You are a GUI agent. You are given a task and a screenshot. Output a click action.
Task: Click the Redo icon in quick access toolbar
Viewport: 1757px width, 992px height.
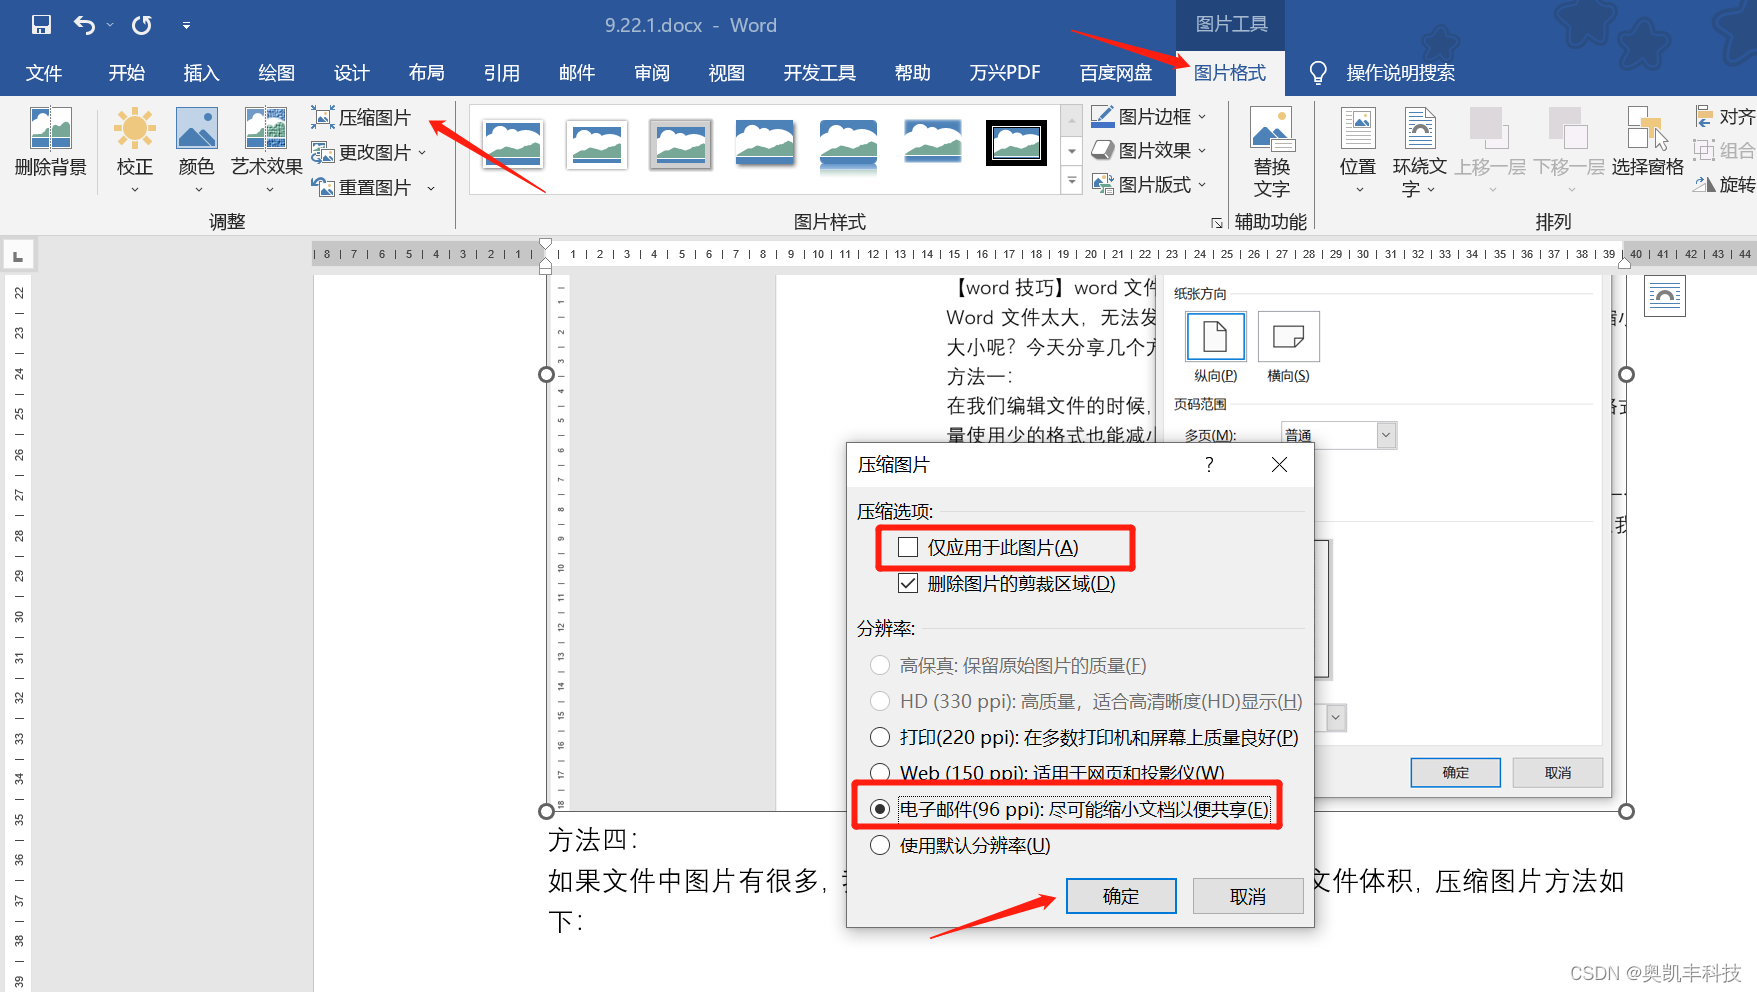(142, 25)
